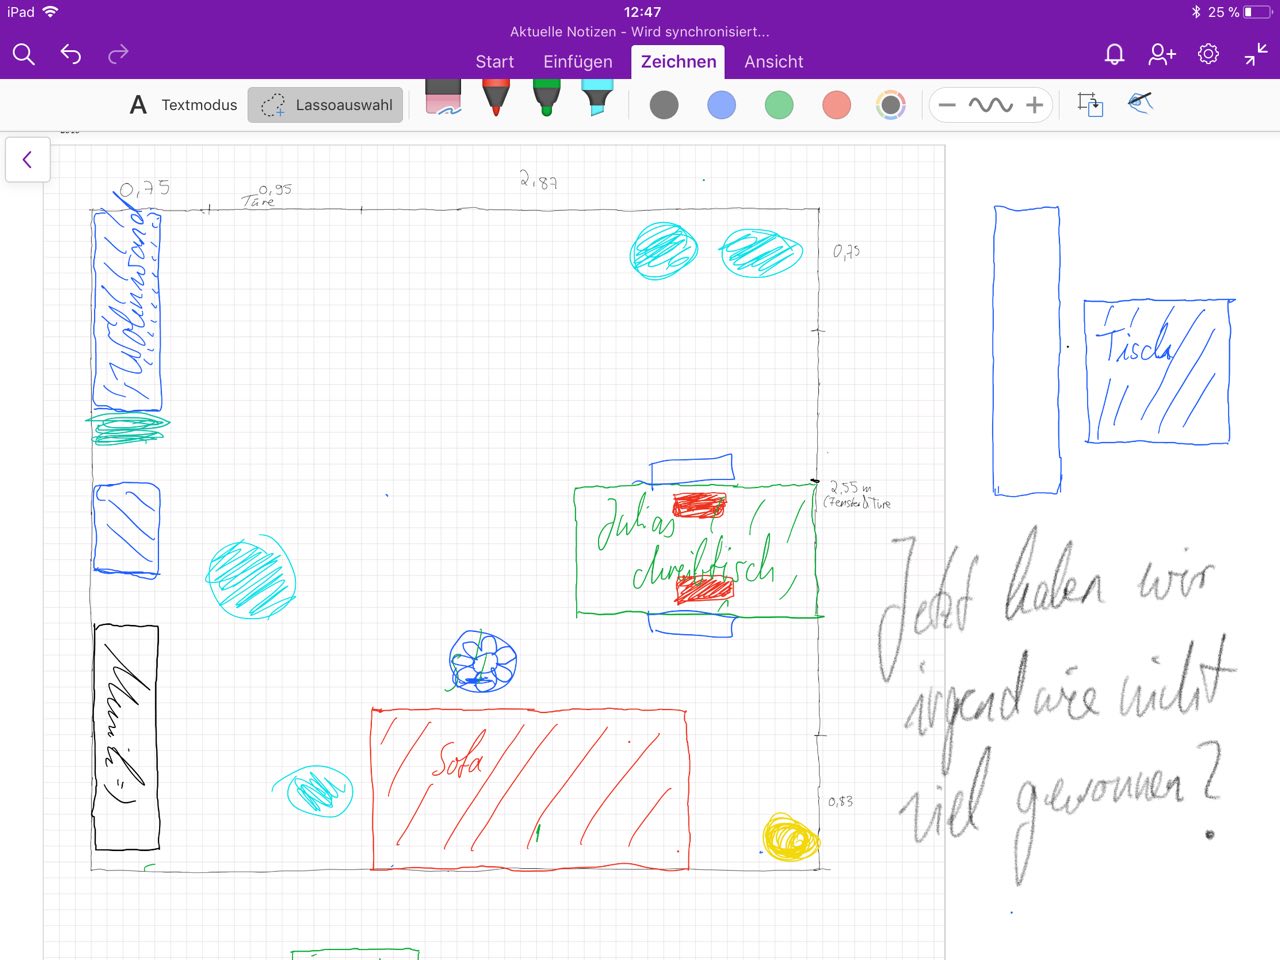Switch to the Einfügen tab

click(x=577, y=62)
